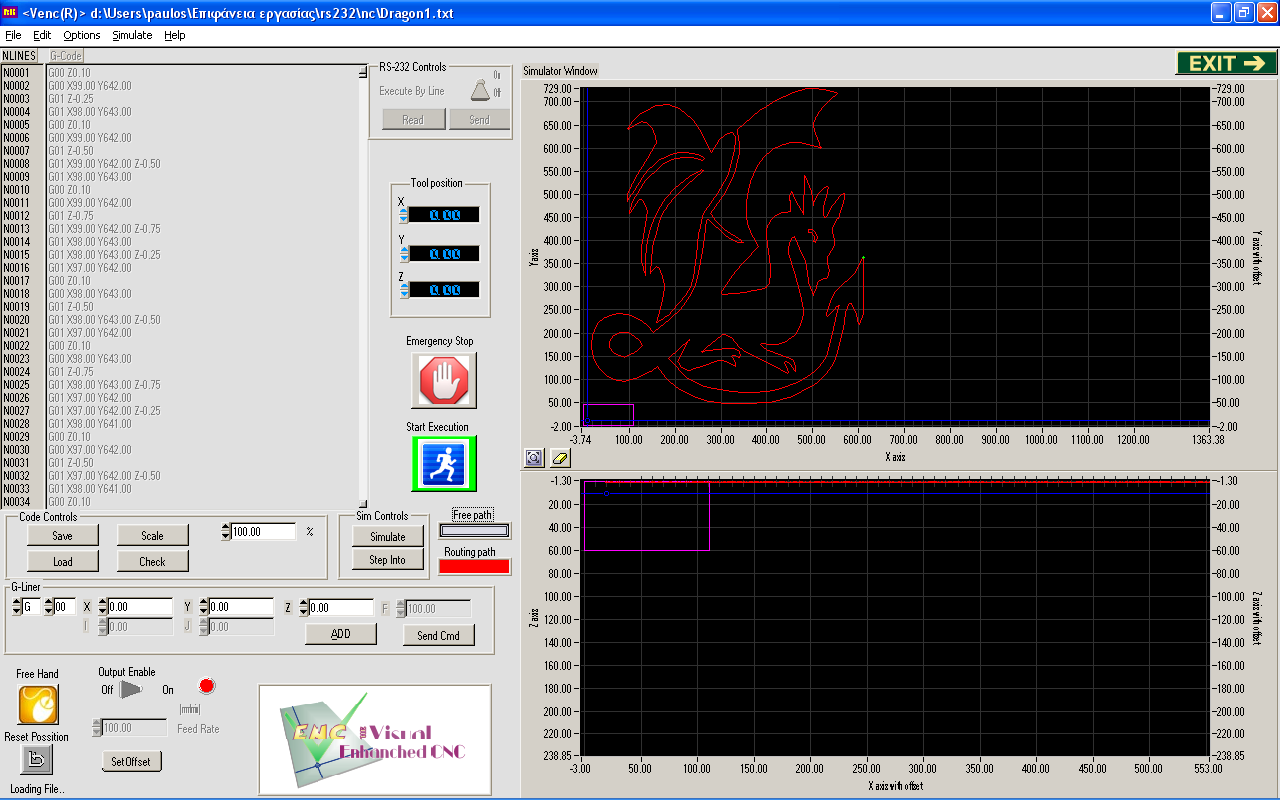Select line number N0002 in the list
The height and width of the screenshot is (800, 1280).
point(16,86)
